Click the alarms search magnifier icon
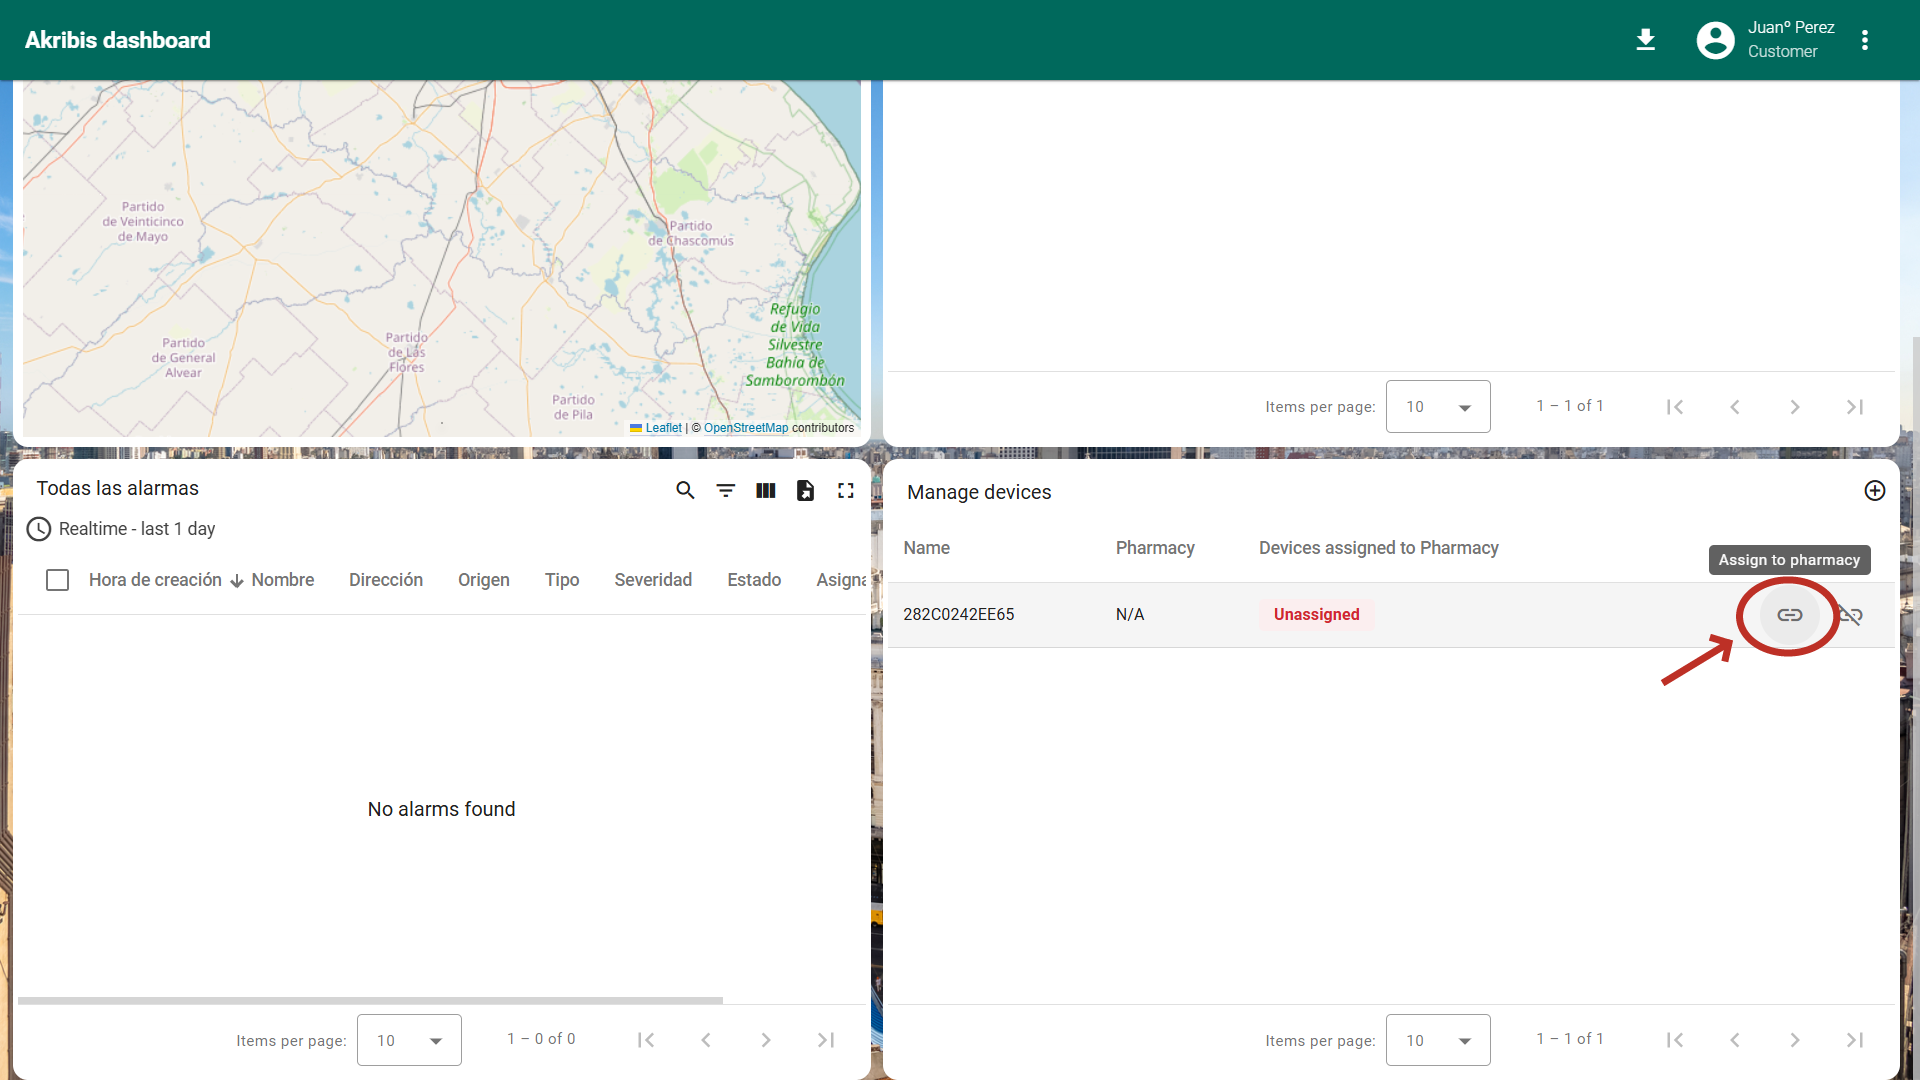The height and width of the screenshot is (1080, 1920). click(x=685, y=490)
